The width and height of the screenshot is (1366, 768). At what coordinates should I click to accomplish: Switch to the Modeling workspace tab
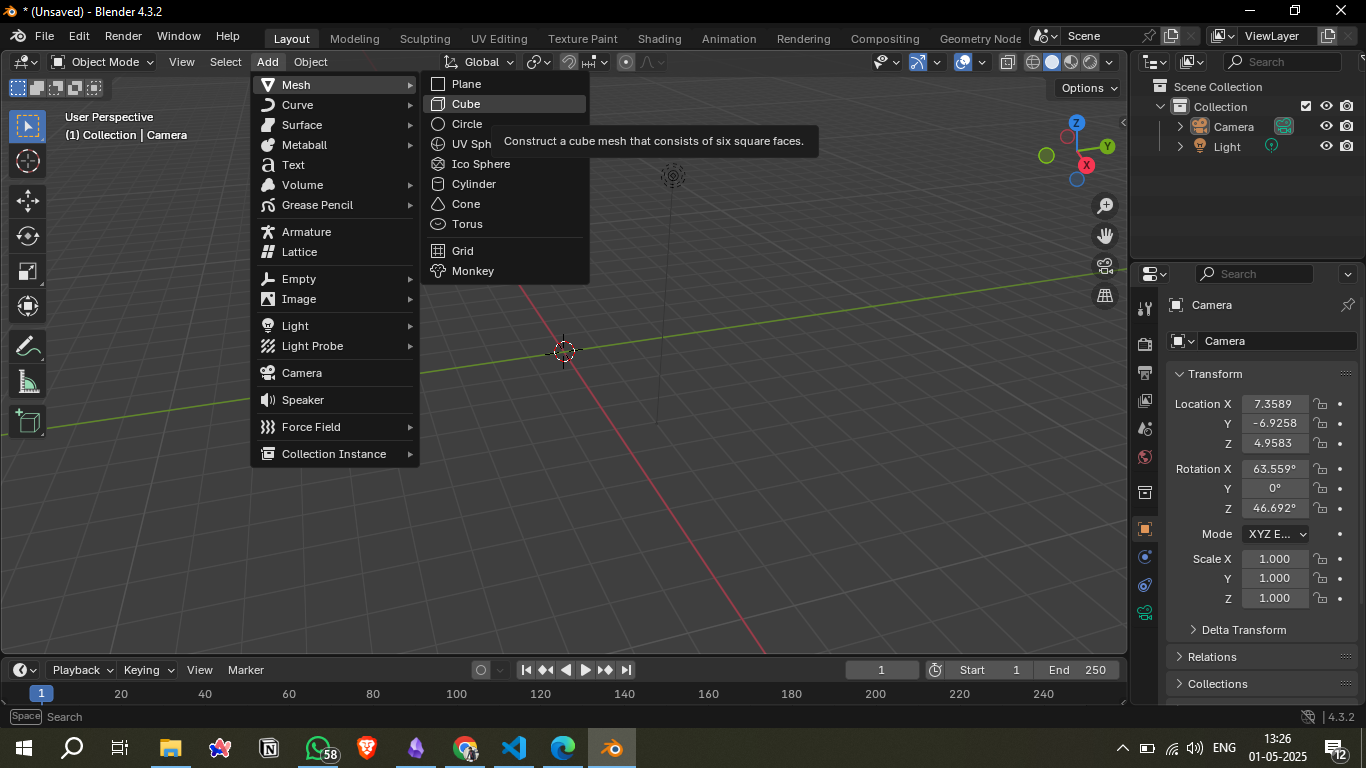[354, 39]
